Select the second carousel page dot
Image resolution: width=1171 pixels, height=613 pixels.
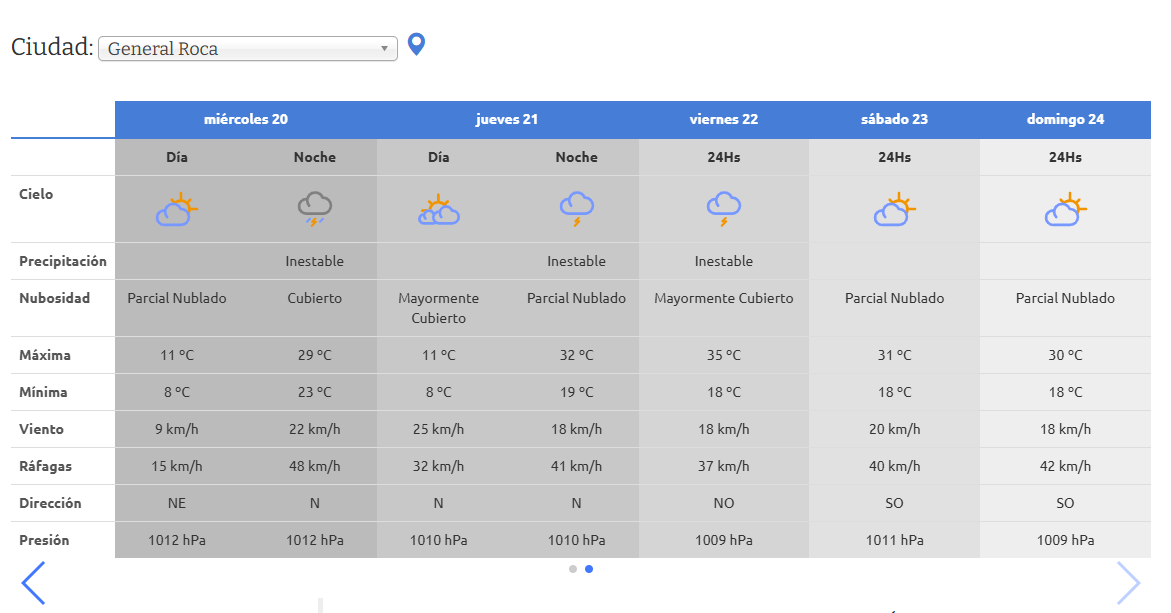tap(589, 569)
